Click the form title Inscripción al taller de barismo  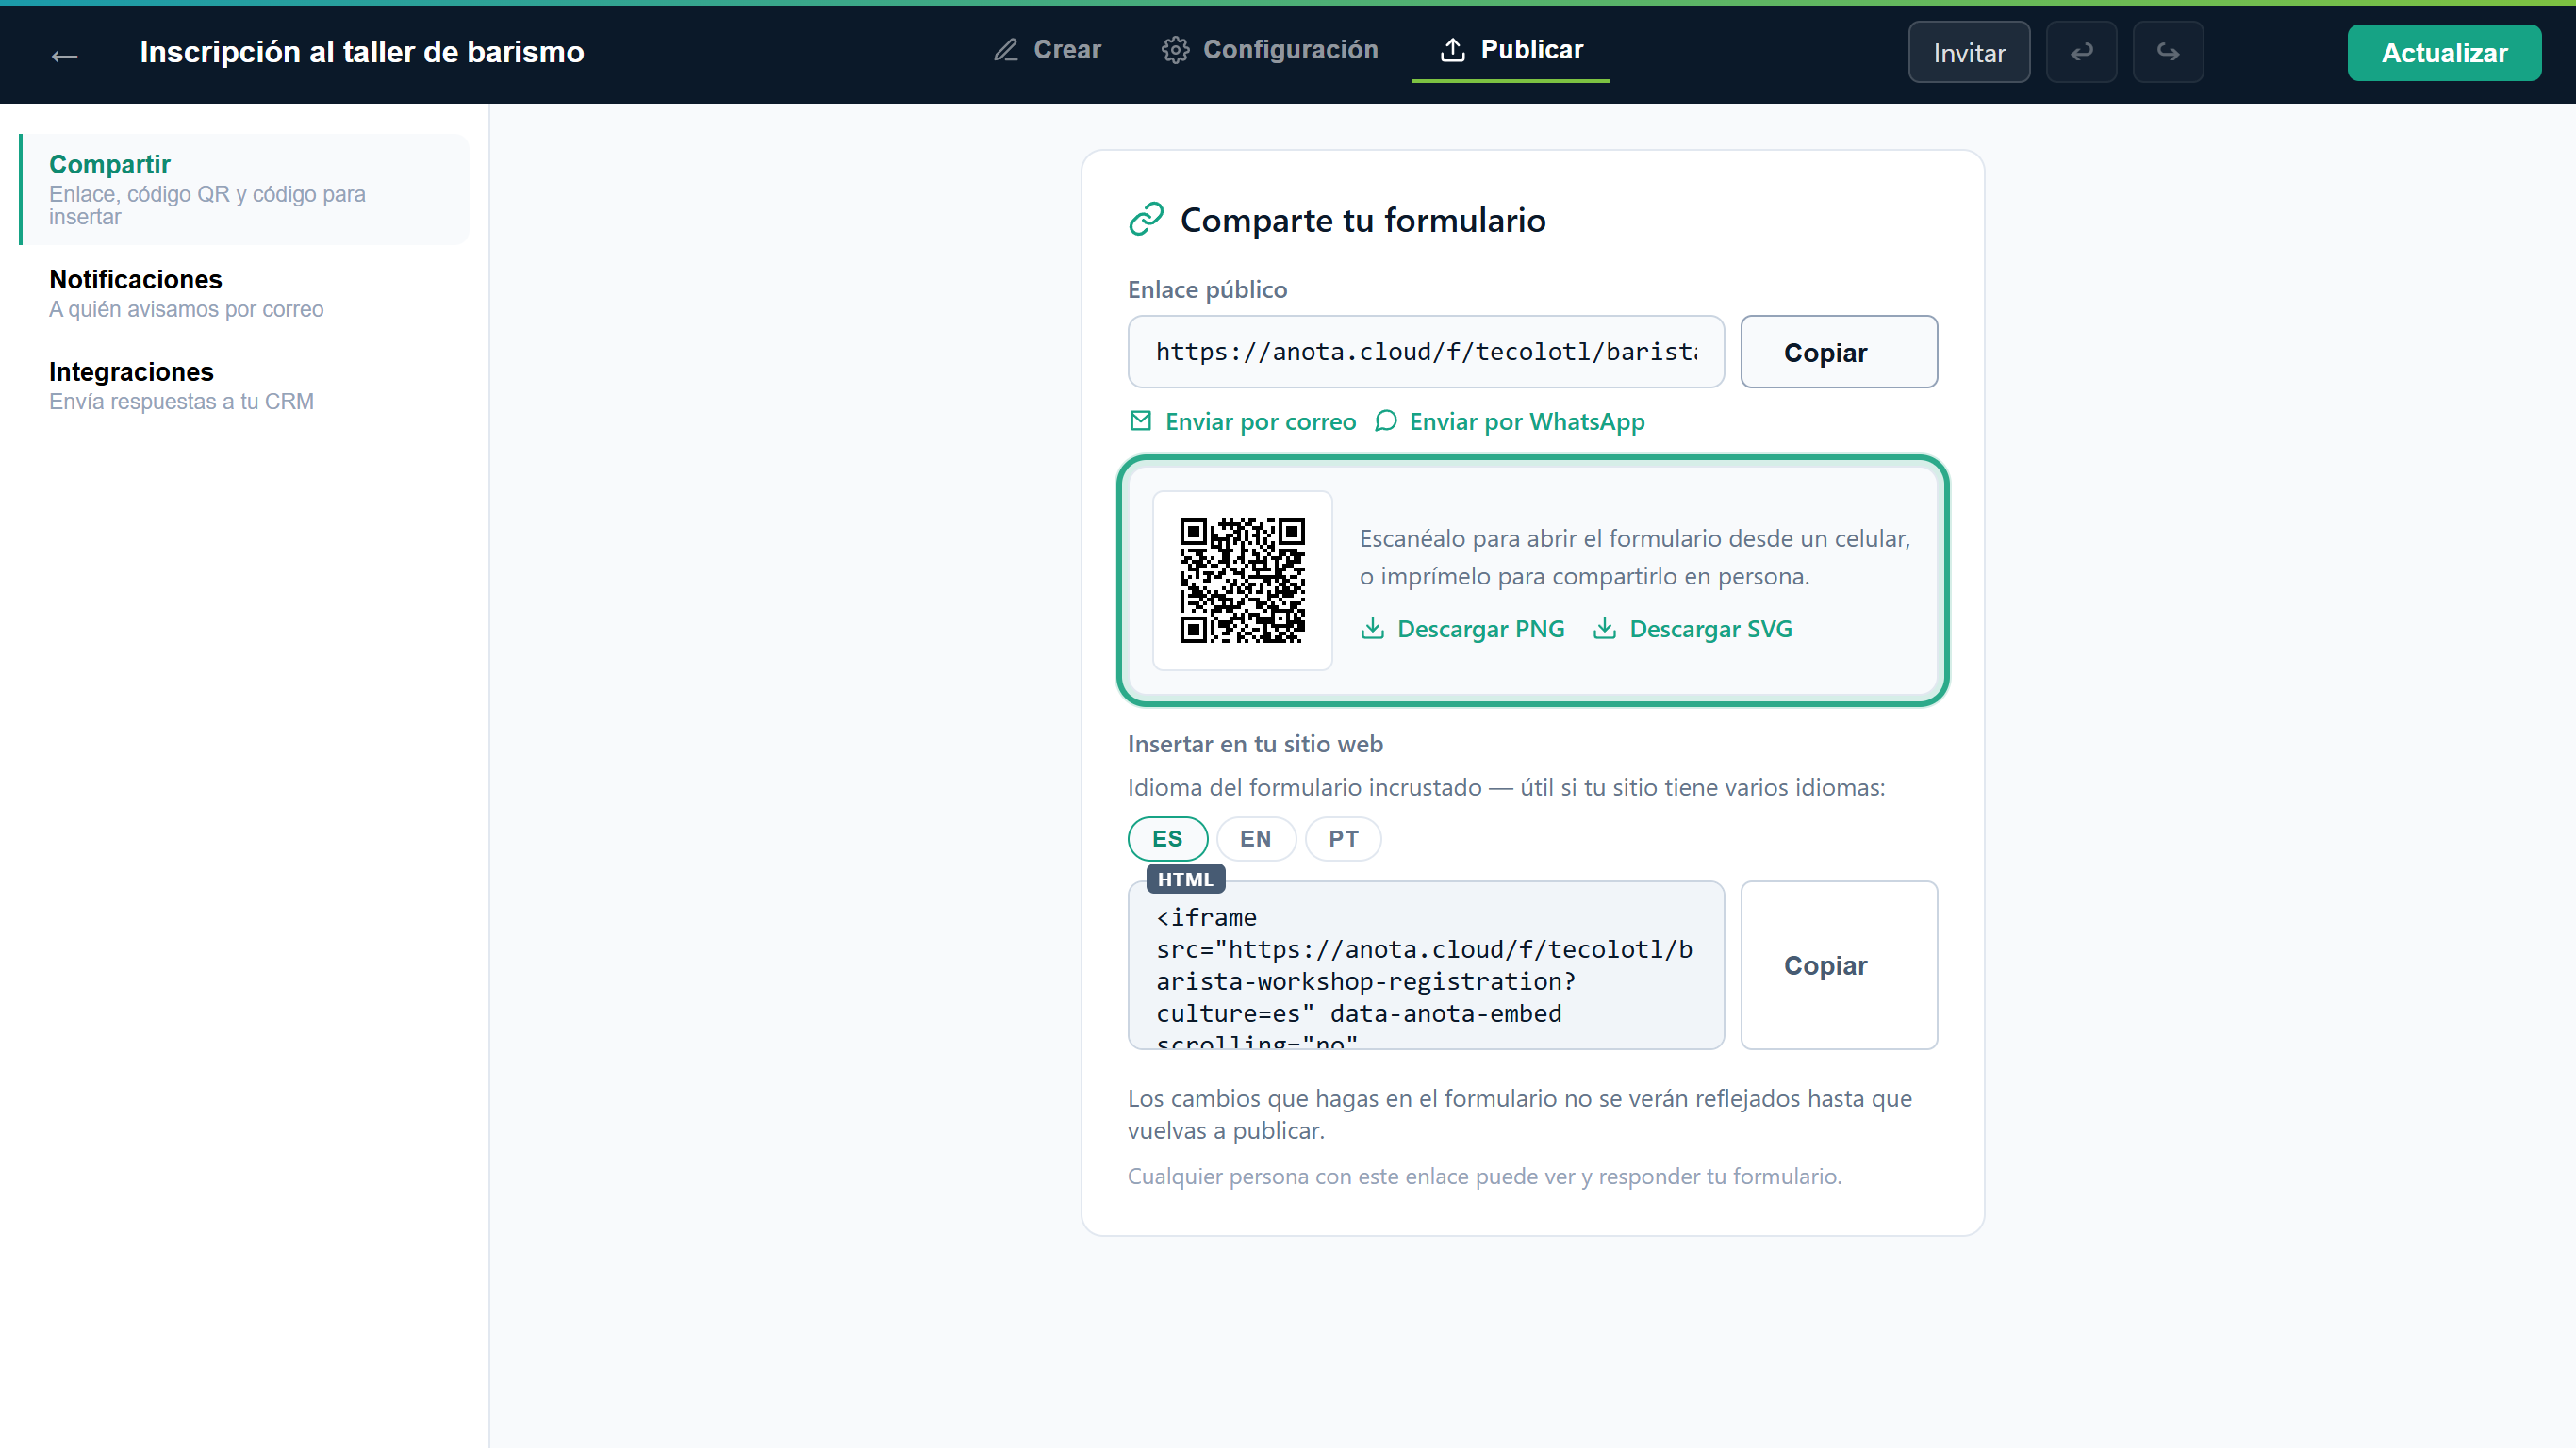pos(362,52)
